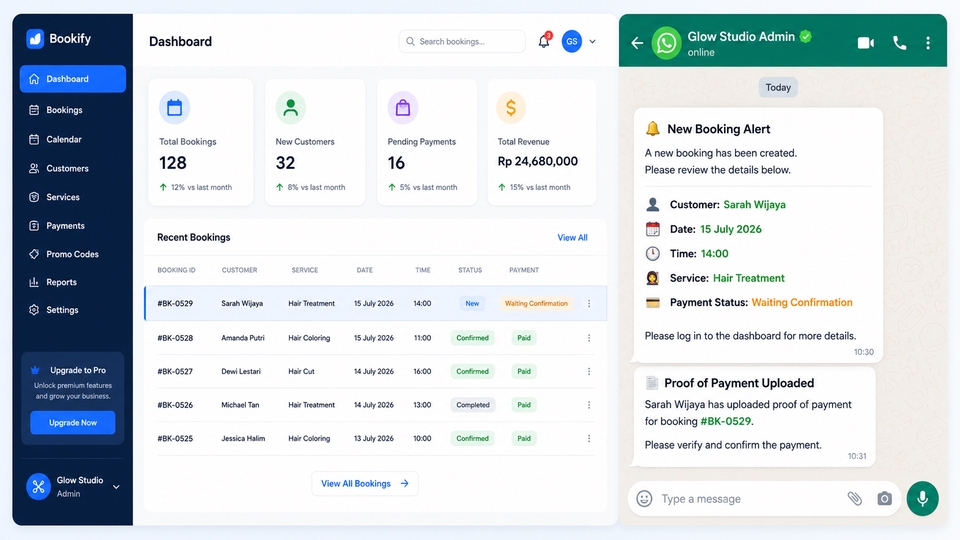This screenshot has height=540, width=960.
Task: Click the back arrow in WhatsApp chat
Action: (637, 43)
